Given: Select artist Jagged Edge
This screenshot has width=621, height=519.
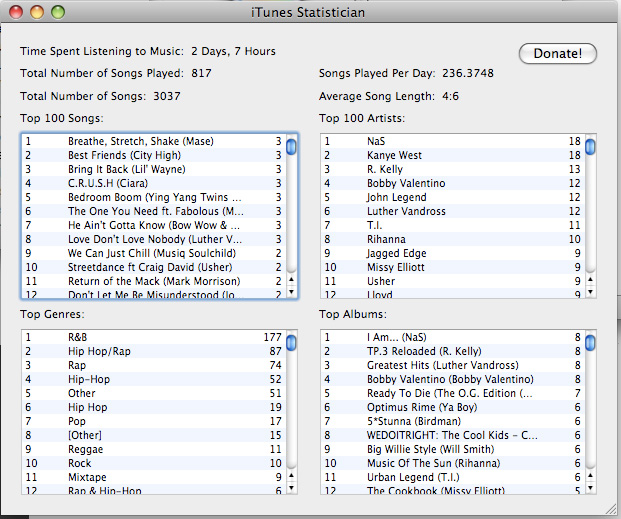Looking at the screenshot, I should coord(453,253).
